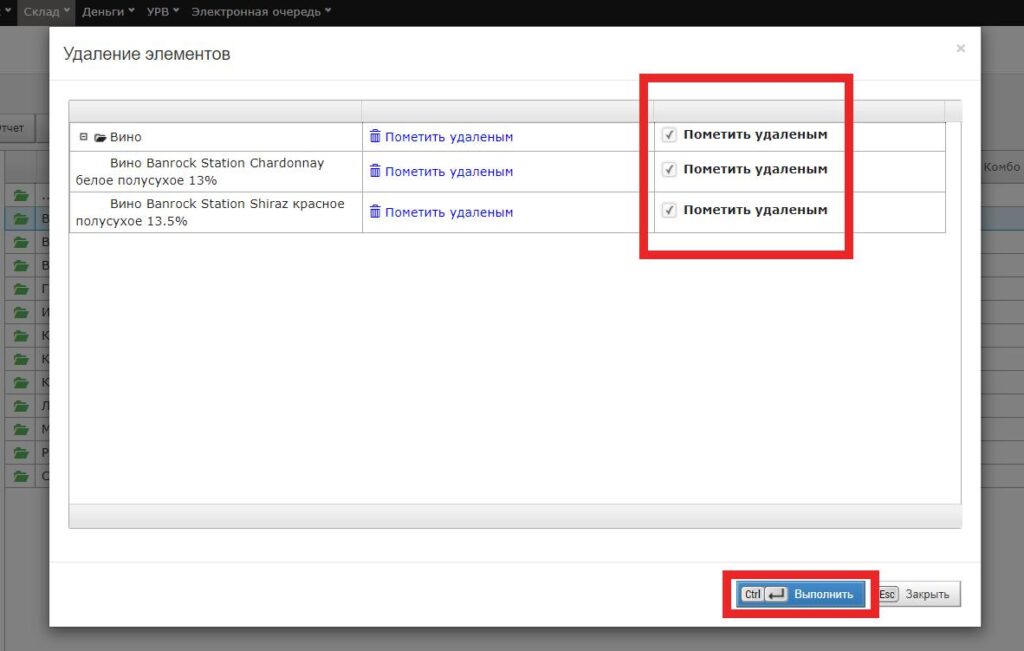Open the Электронная очередь dropdown

255,9
